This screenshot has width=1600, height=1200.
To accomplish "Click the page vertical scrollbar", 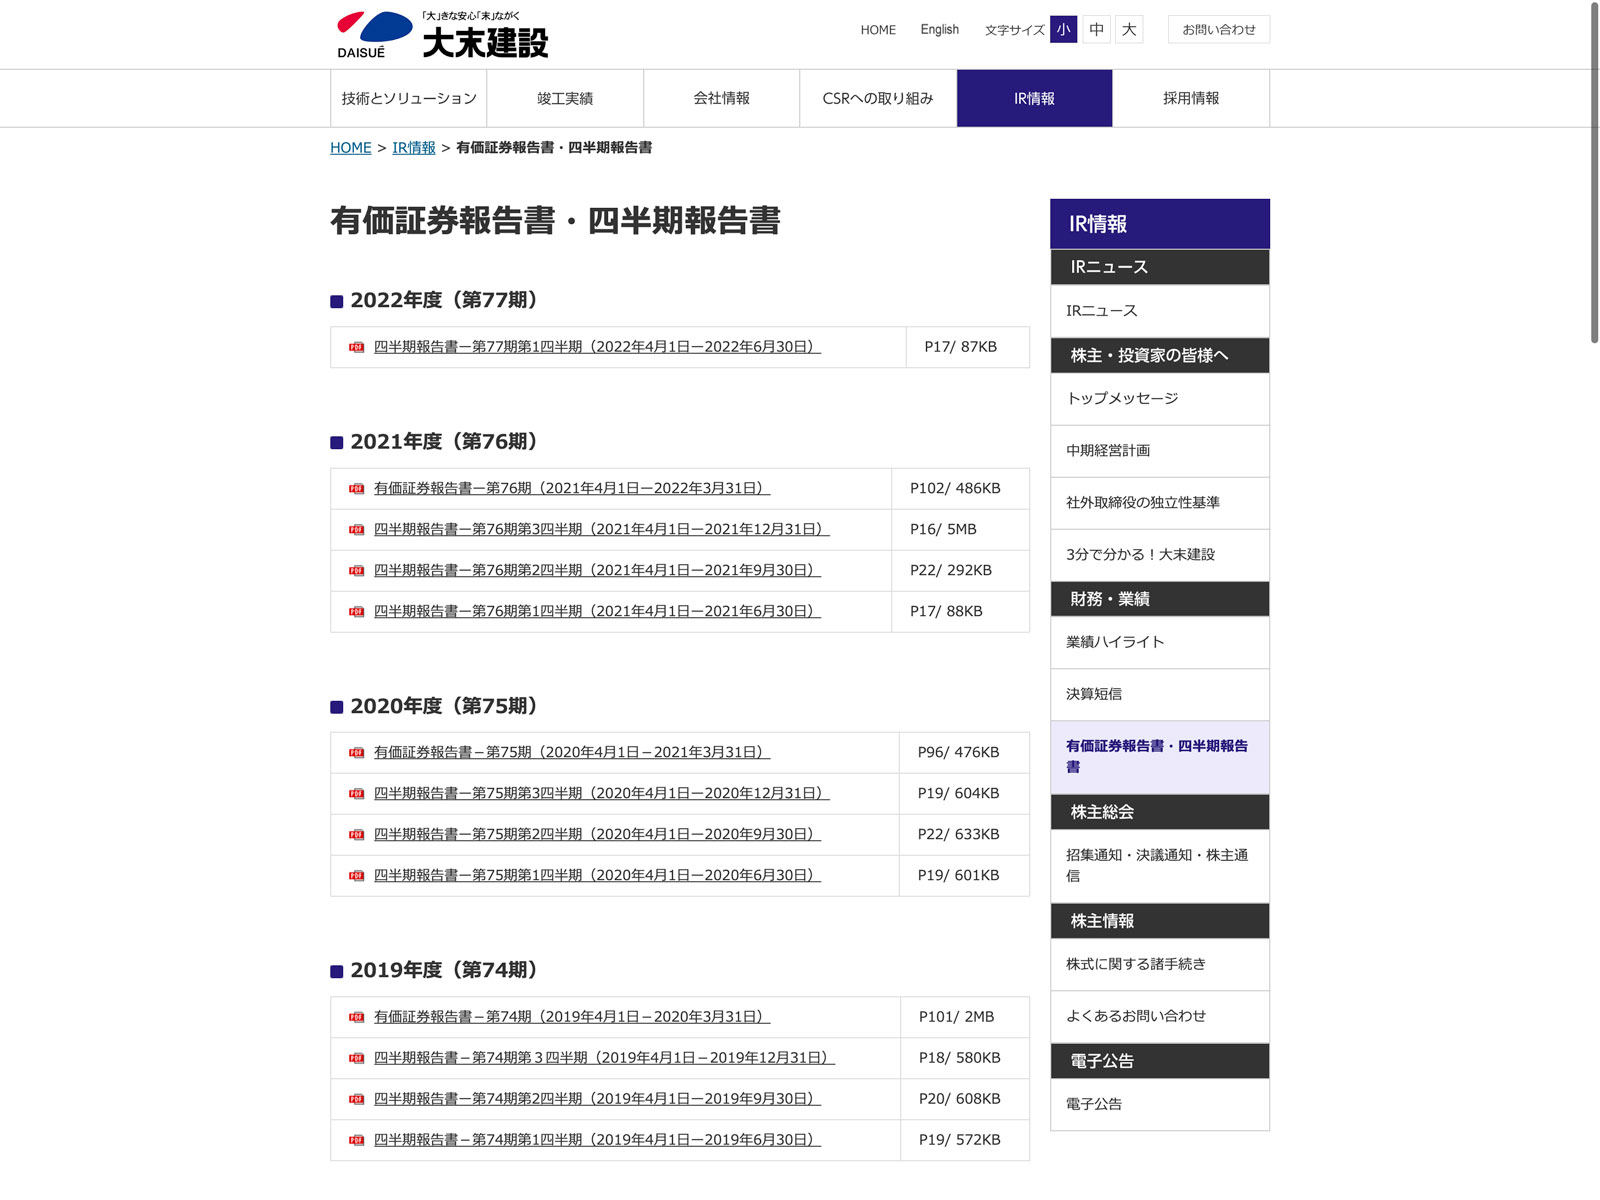I will tap(1594, 172).
